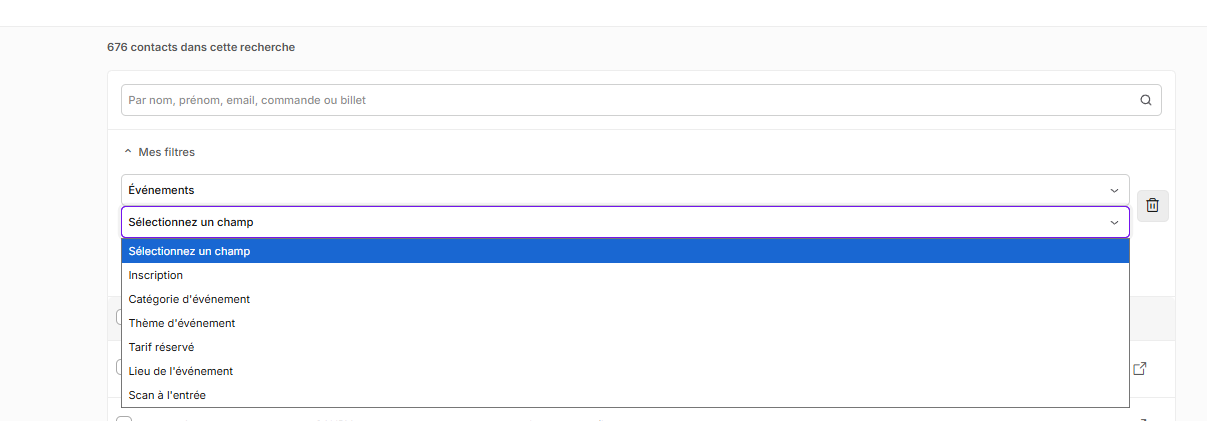This screenshot has height=421, width=1207.
Task: Open the Événements dropdown
Action: 625,190
